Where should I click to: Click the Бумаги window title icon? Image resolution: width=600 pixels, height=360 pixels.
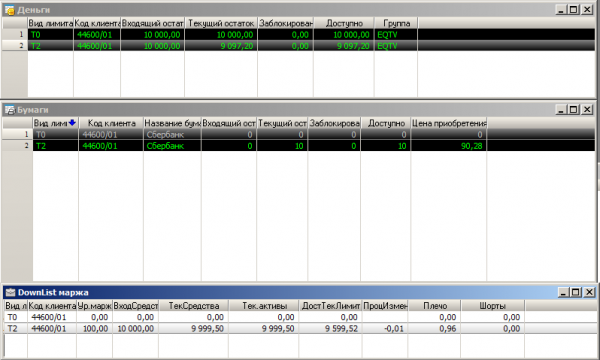click(x=9, y=110)
